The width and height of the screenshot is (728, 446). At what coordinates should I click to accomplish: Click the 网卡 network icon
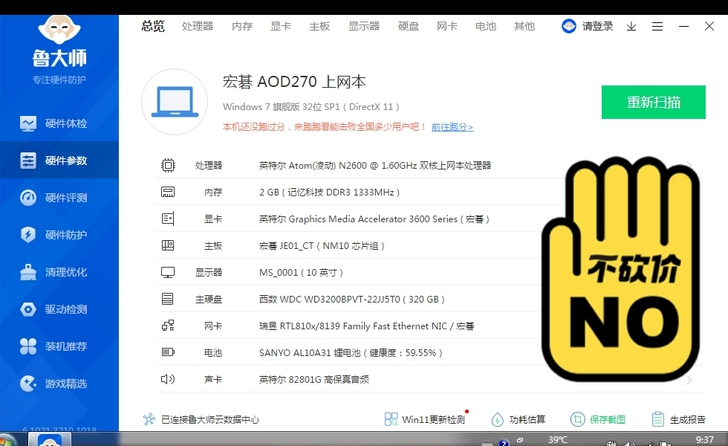coord(168,326)
